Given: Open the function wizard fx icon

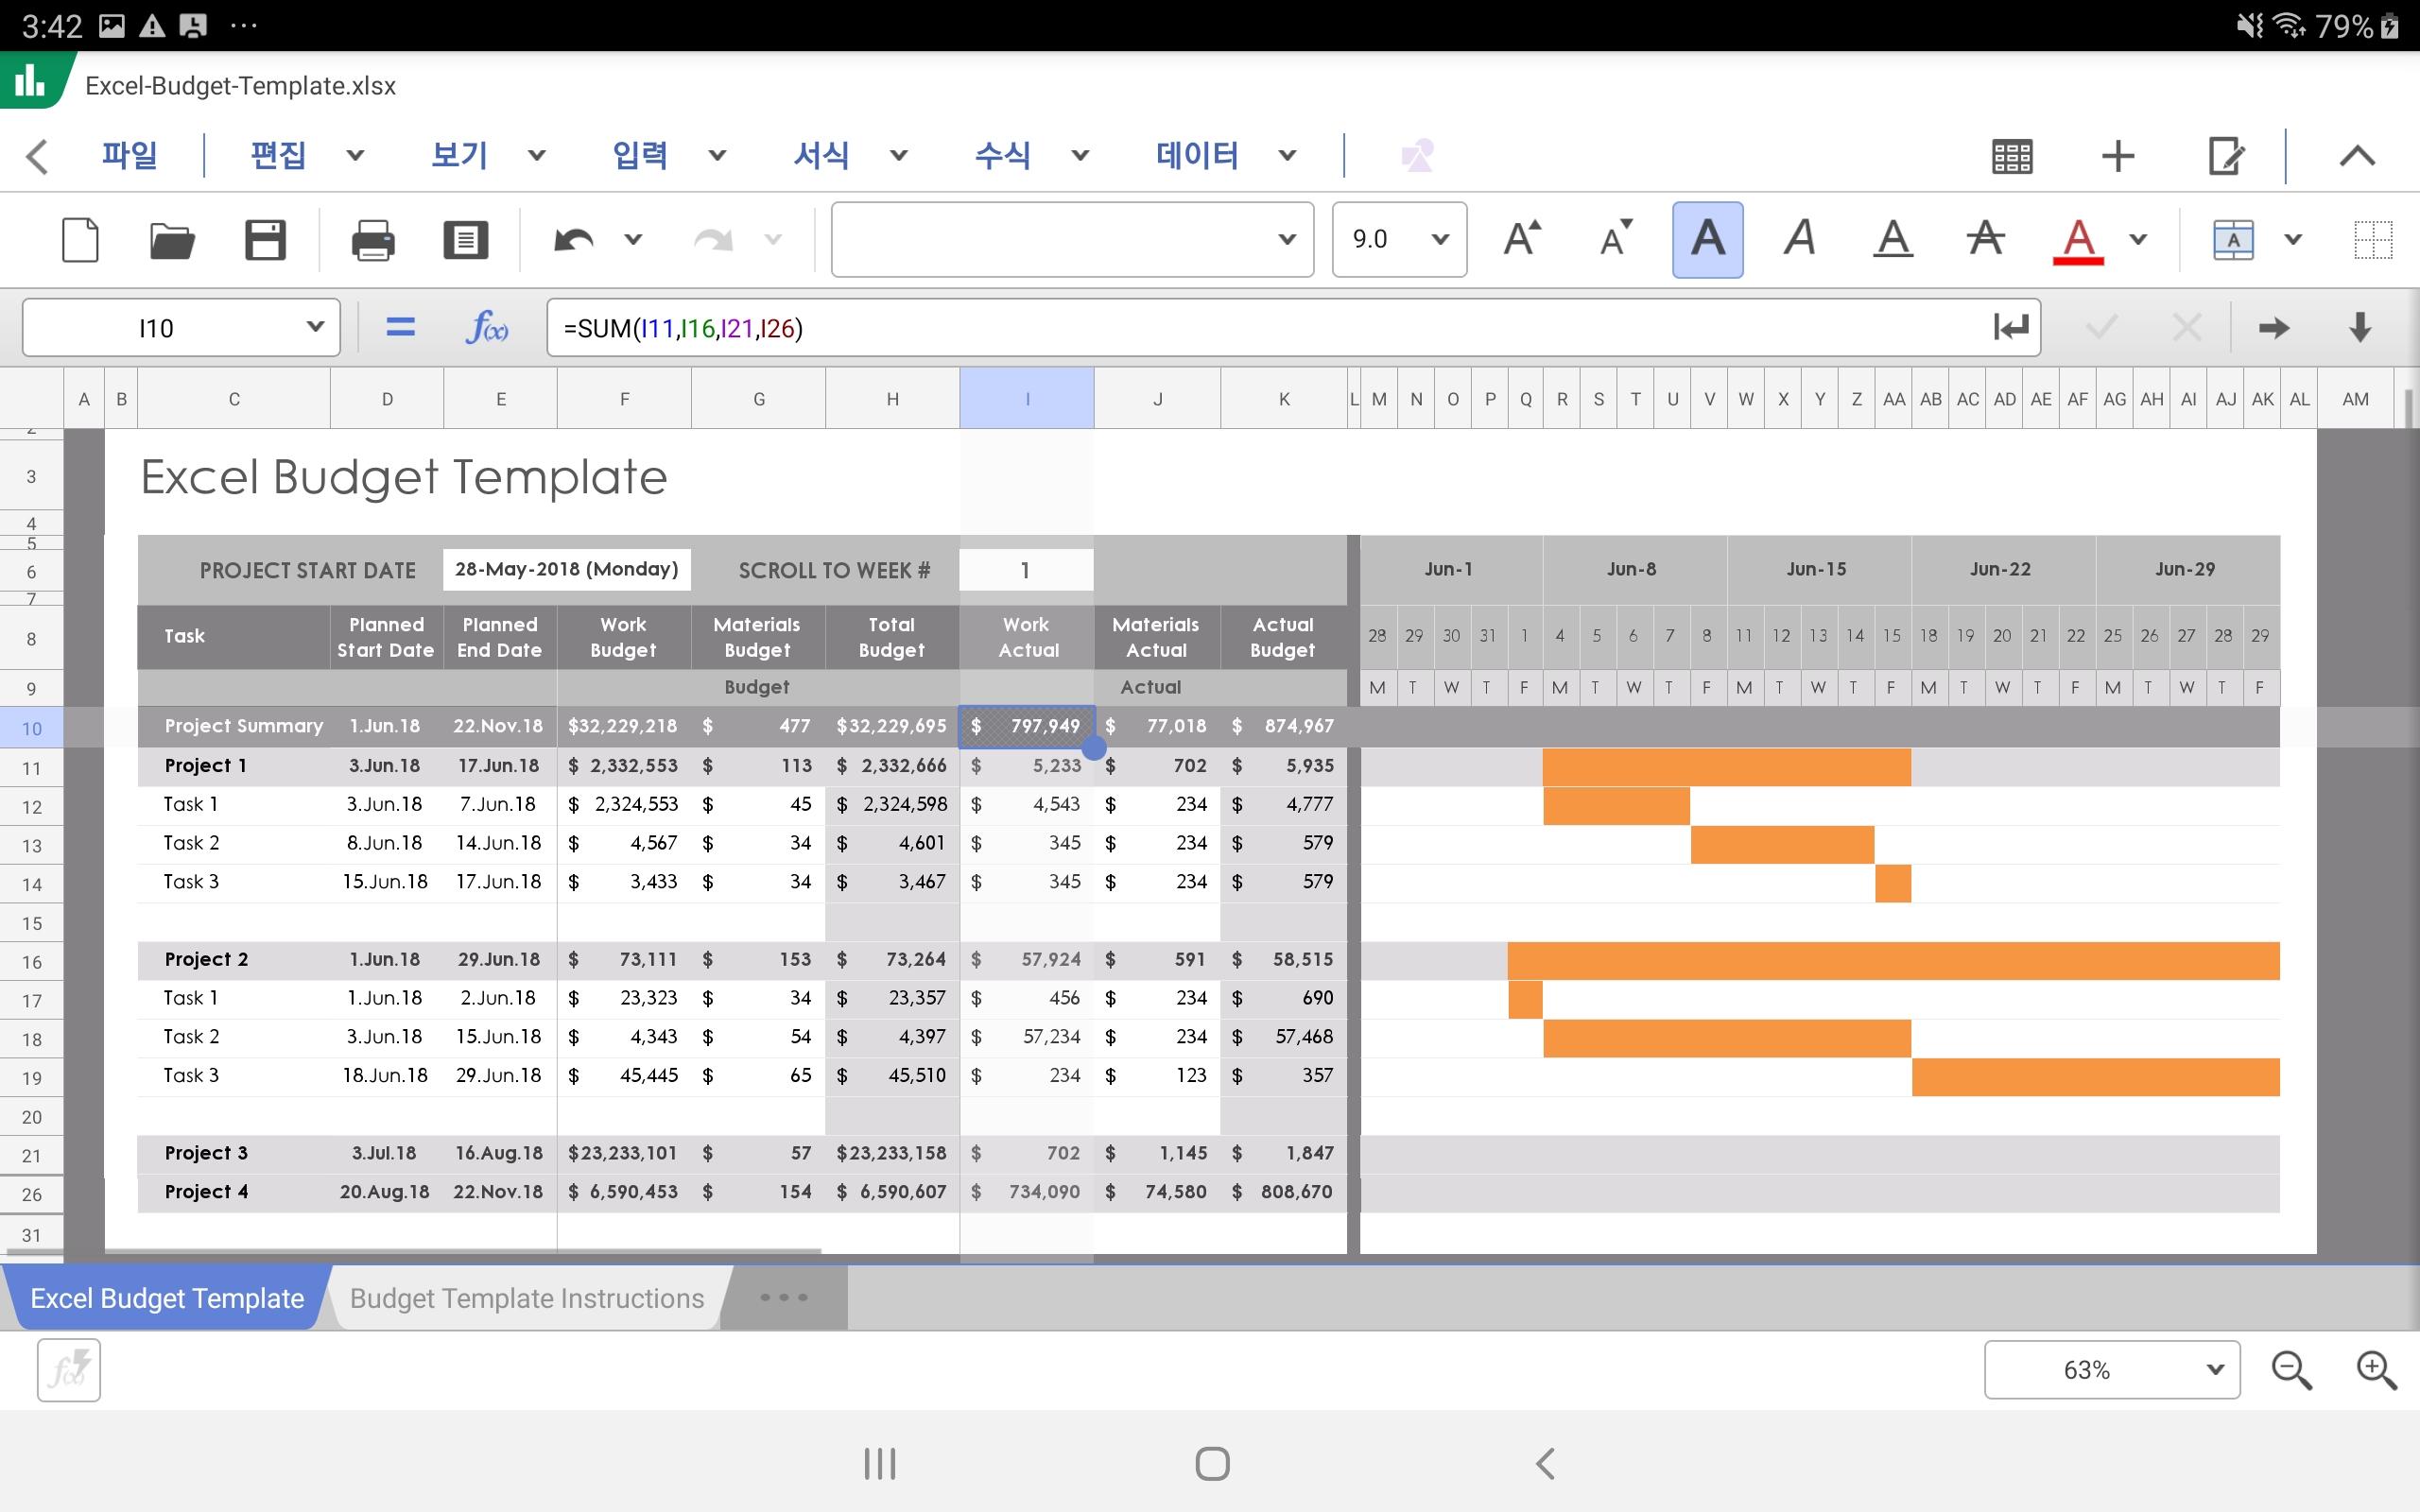Looking at the screenshot, I should coord(487,327).
